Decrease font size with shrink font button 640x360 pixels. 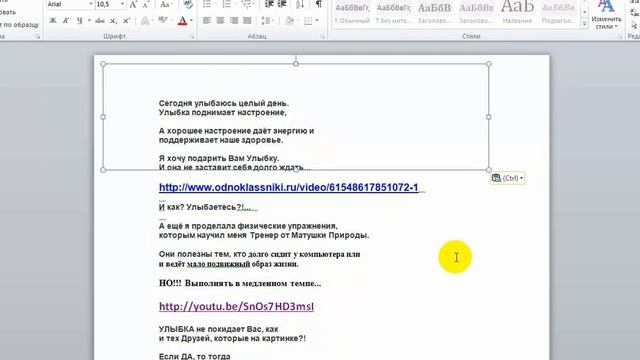pos(146,4)
